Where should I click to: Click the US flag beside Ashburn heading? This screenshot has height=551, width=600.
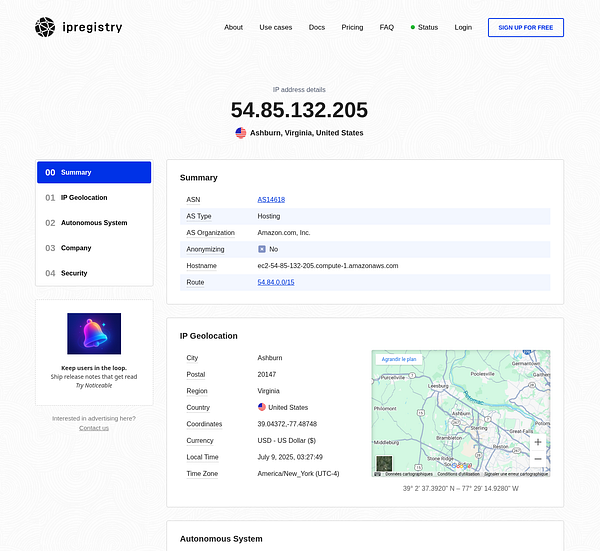click(x=241, y=133)
